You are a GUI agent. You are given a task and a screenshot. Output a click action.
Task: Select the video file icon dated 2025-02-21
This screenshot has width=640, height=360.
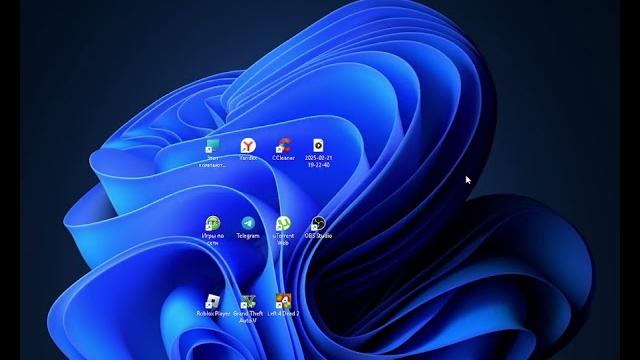(x=318, y=145)
